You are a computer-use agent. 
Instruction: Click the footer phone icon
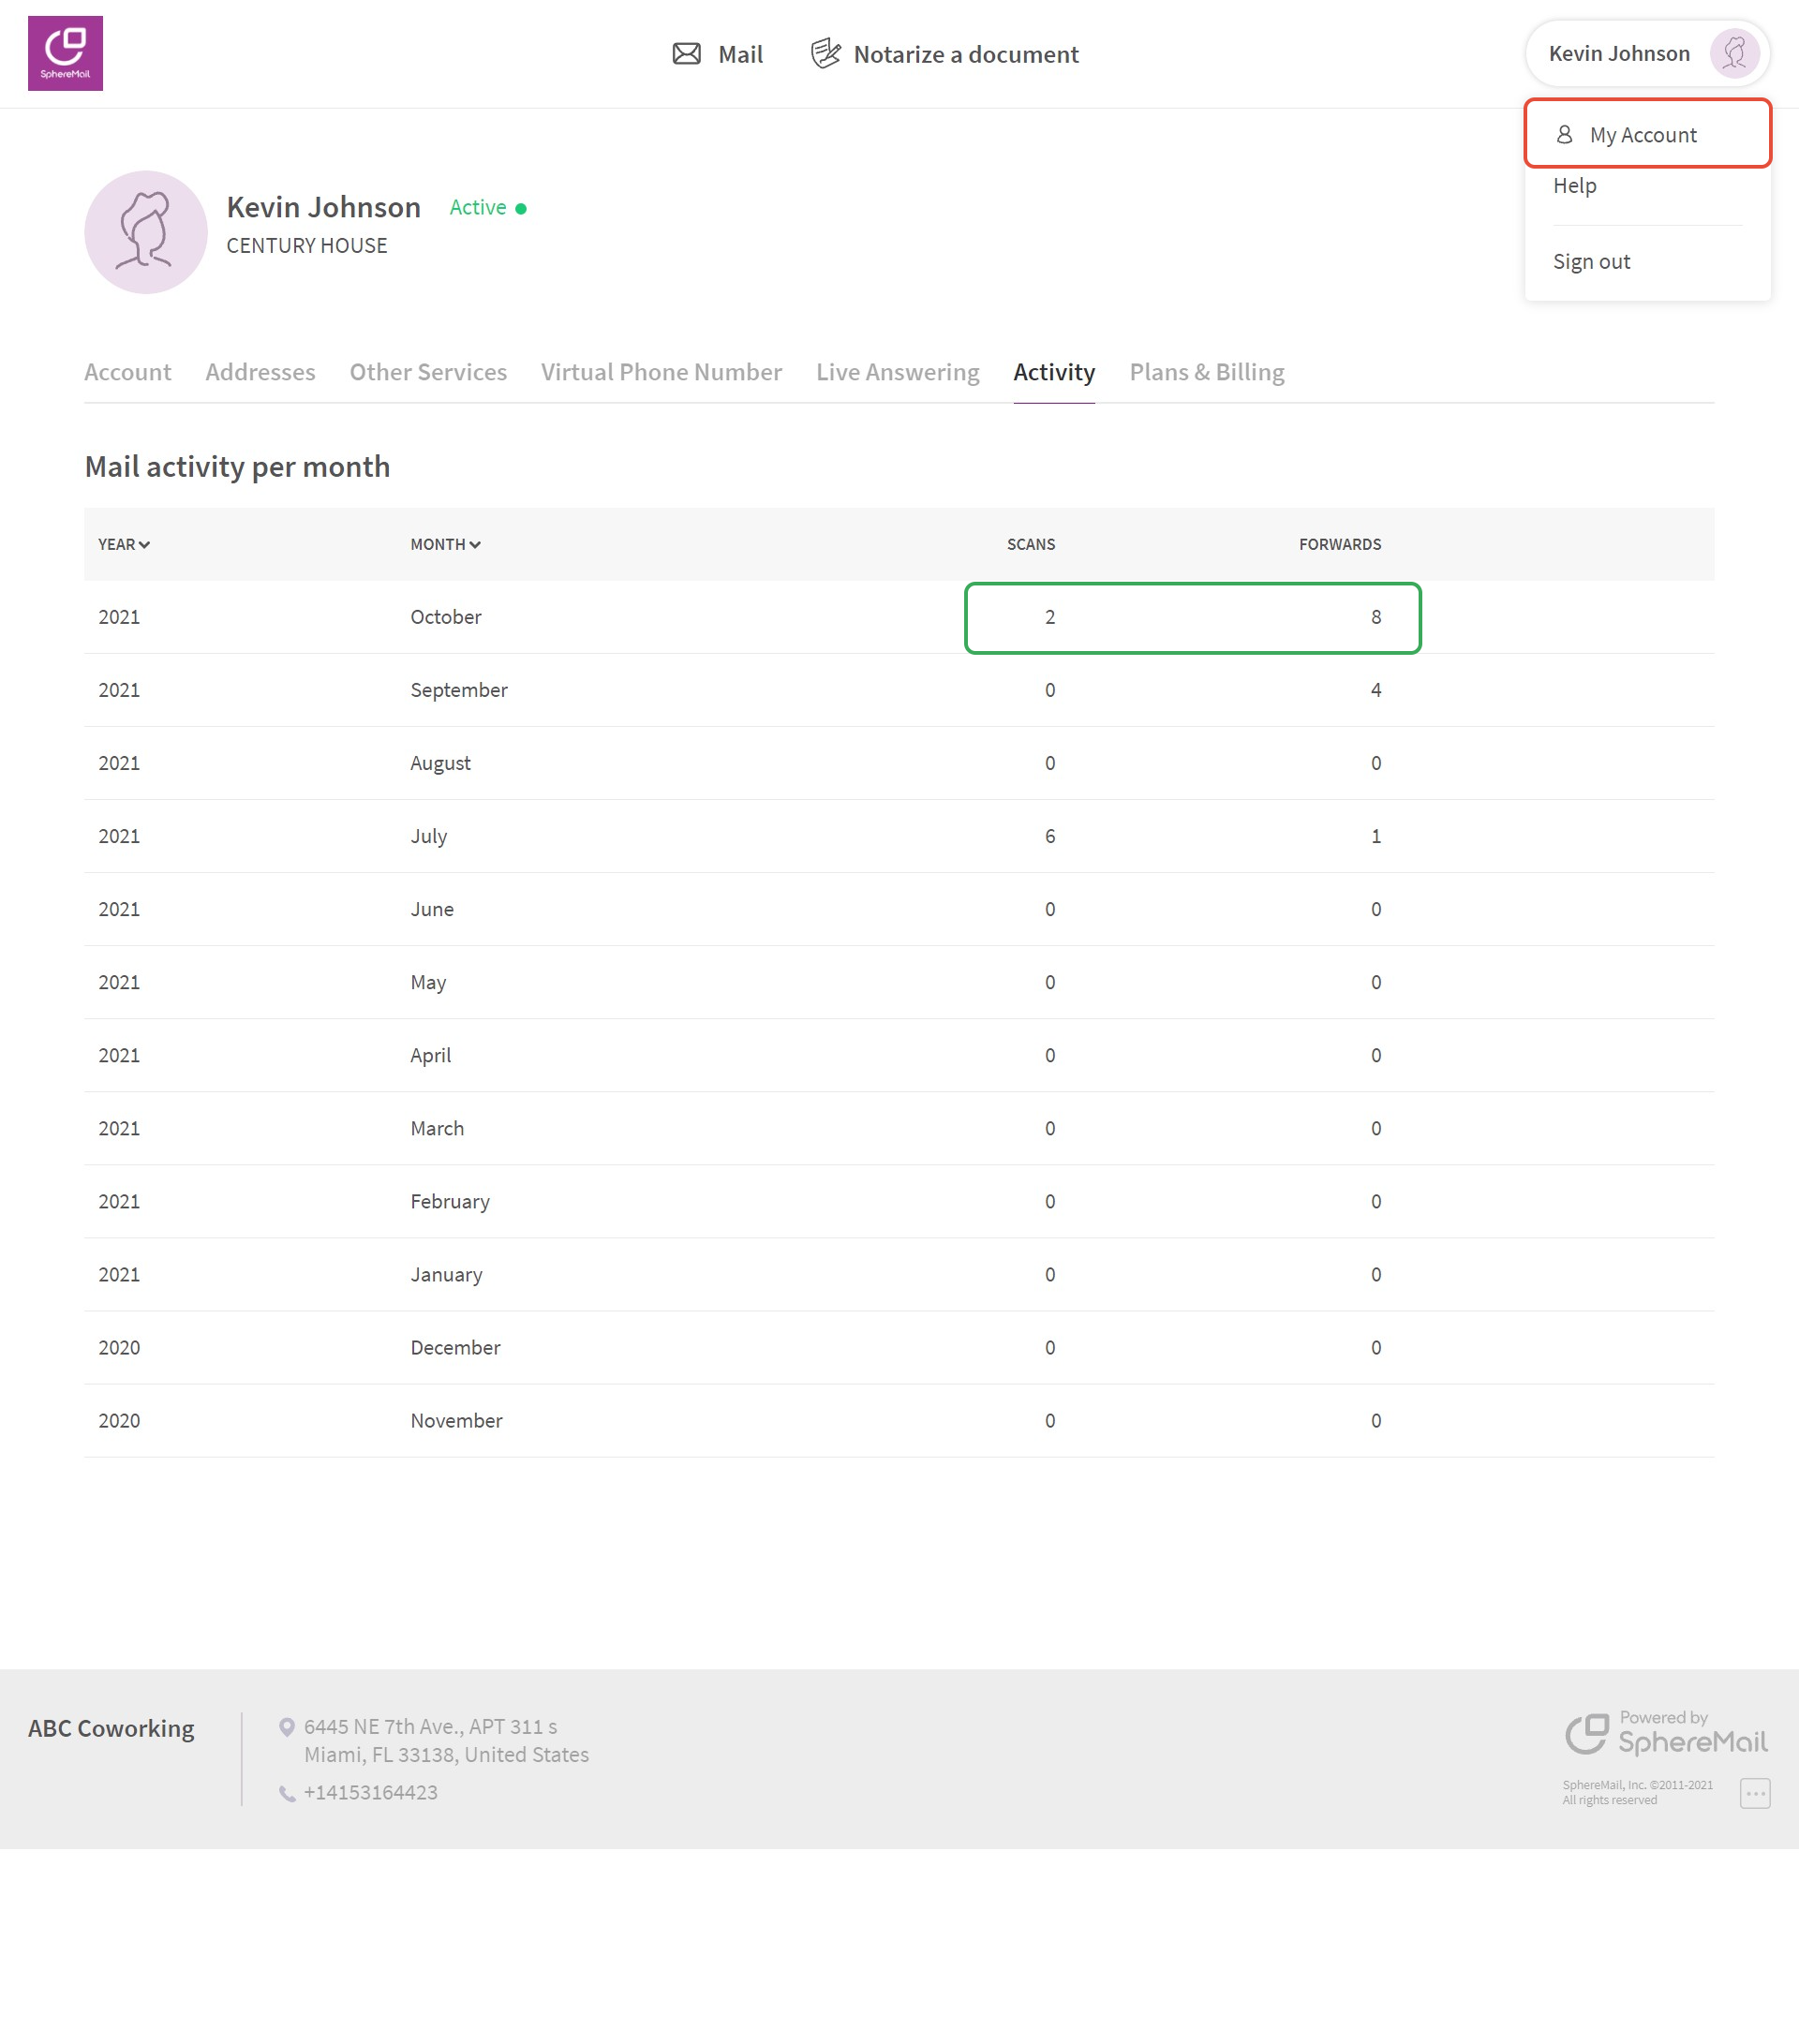click(x=287, y=1793)
